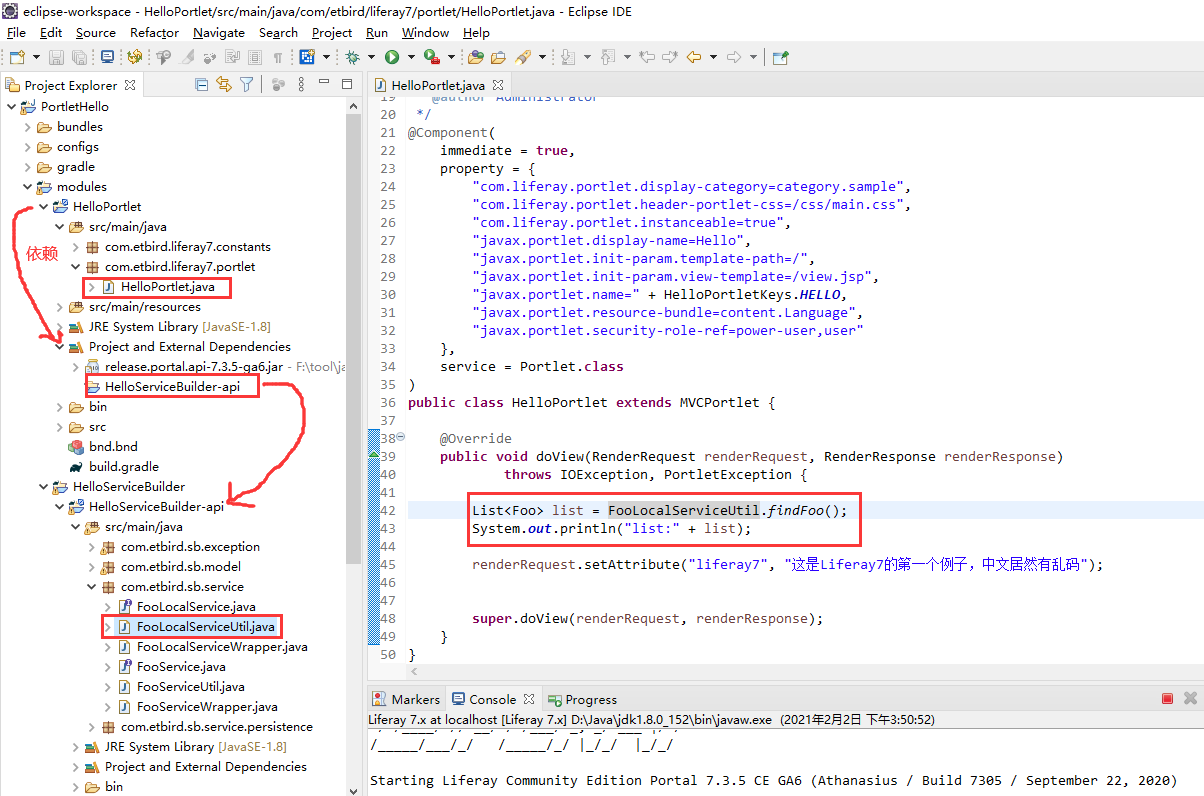
Task: Open the Window menu
Action: tap(426, 32)
